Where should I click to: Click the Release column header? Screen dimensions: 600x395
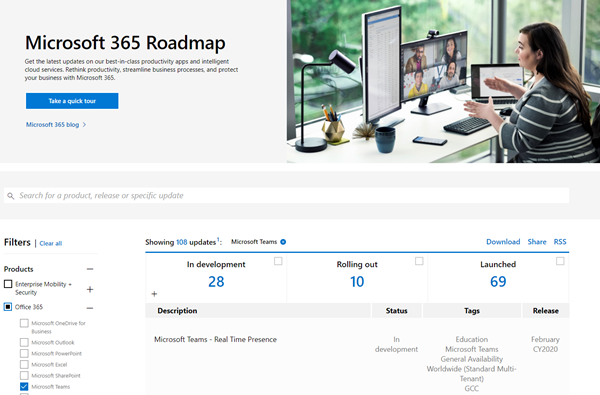[546, 311]
